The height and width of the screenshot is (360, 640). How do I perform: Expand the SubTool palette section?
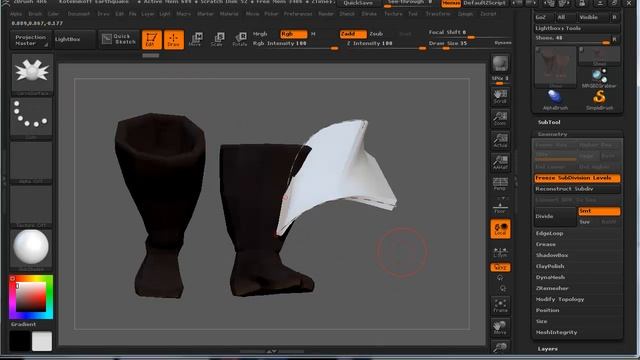pyautogui.click(x=549, y=122)
